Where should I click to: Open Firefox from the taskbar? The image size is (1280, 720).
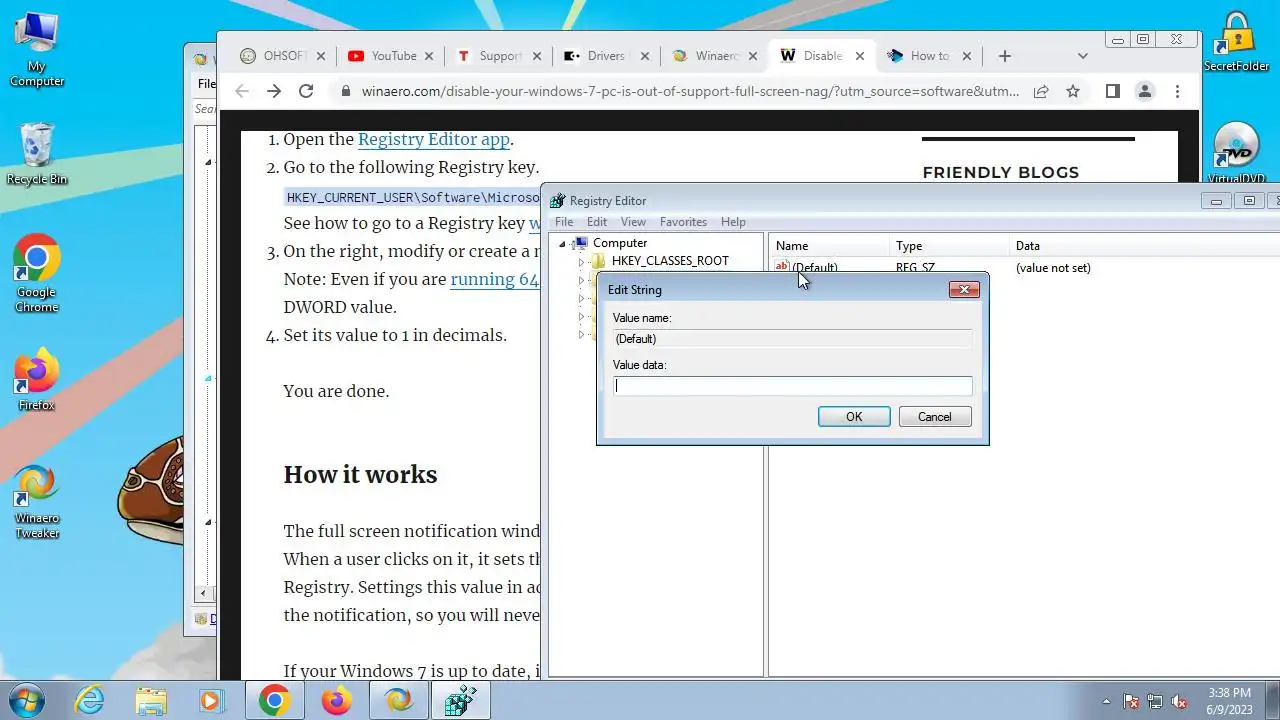pyautogui.click(x=336, y=701)
